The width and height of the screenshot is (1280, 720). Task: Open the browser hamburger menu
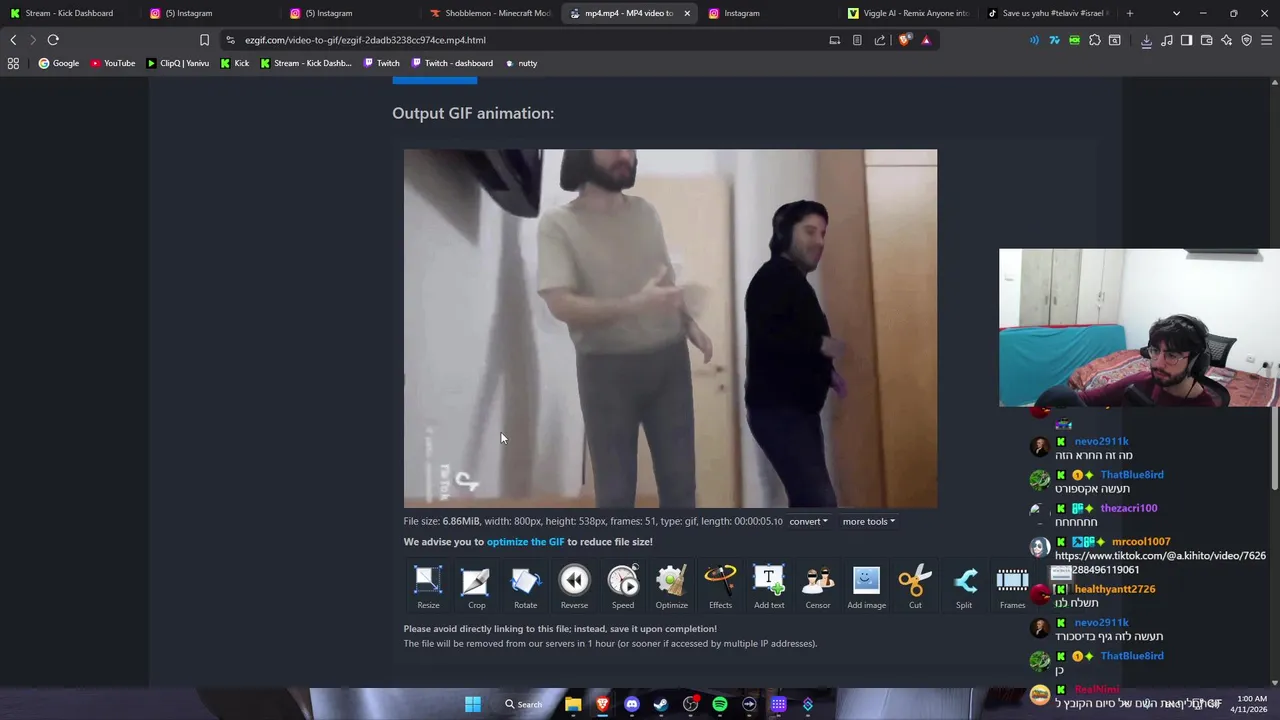point(1267,40)
